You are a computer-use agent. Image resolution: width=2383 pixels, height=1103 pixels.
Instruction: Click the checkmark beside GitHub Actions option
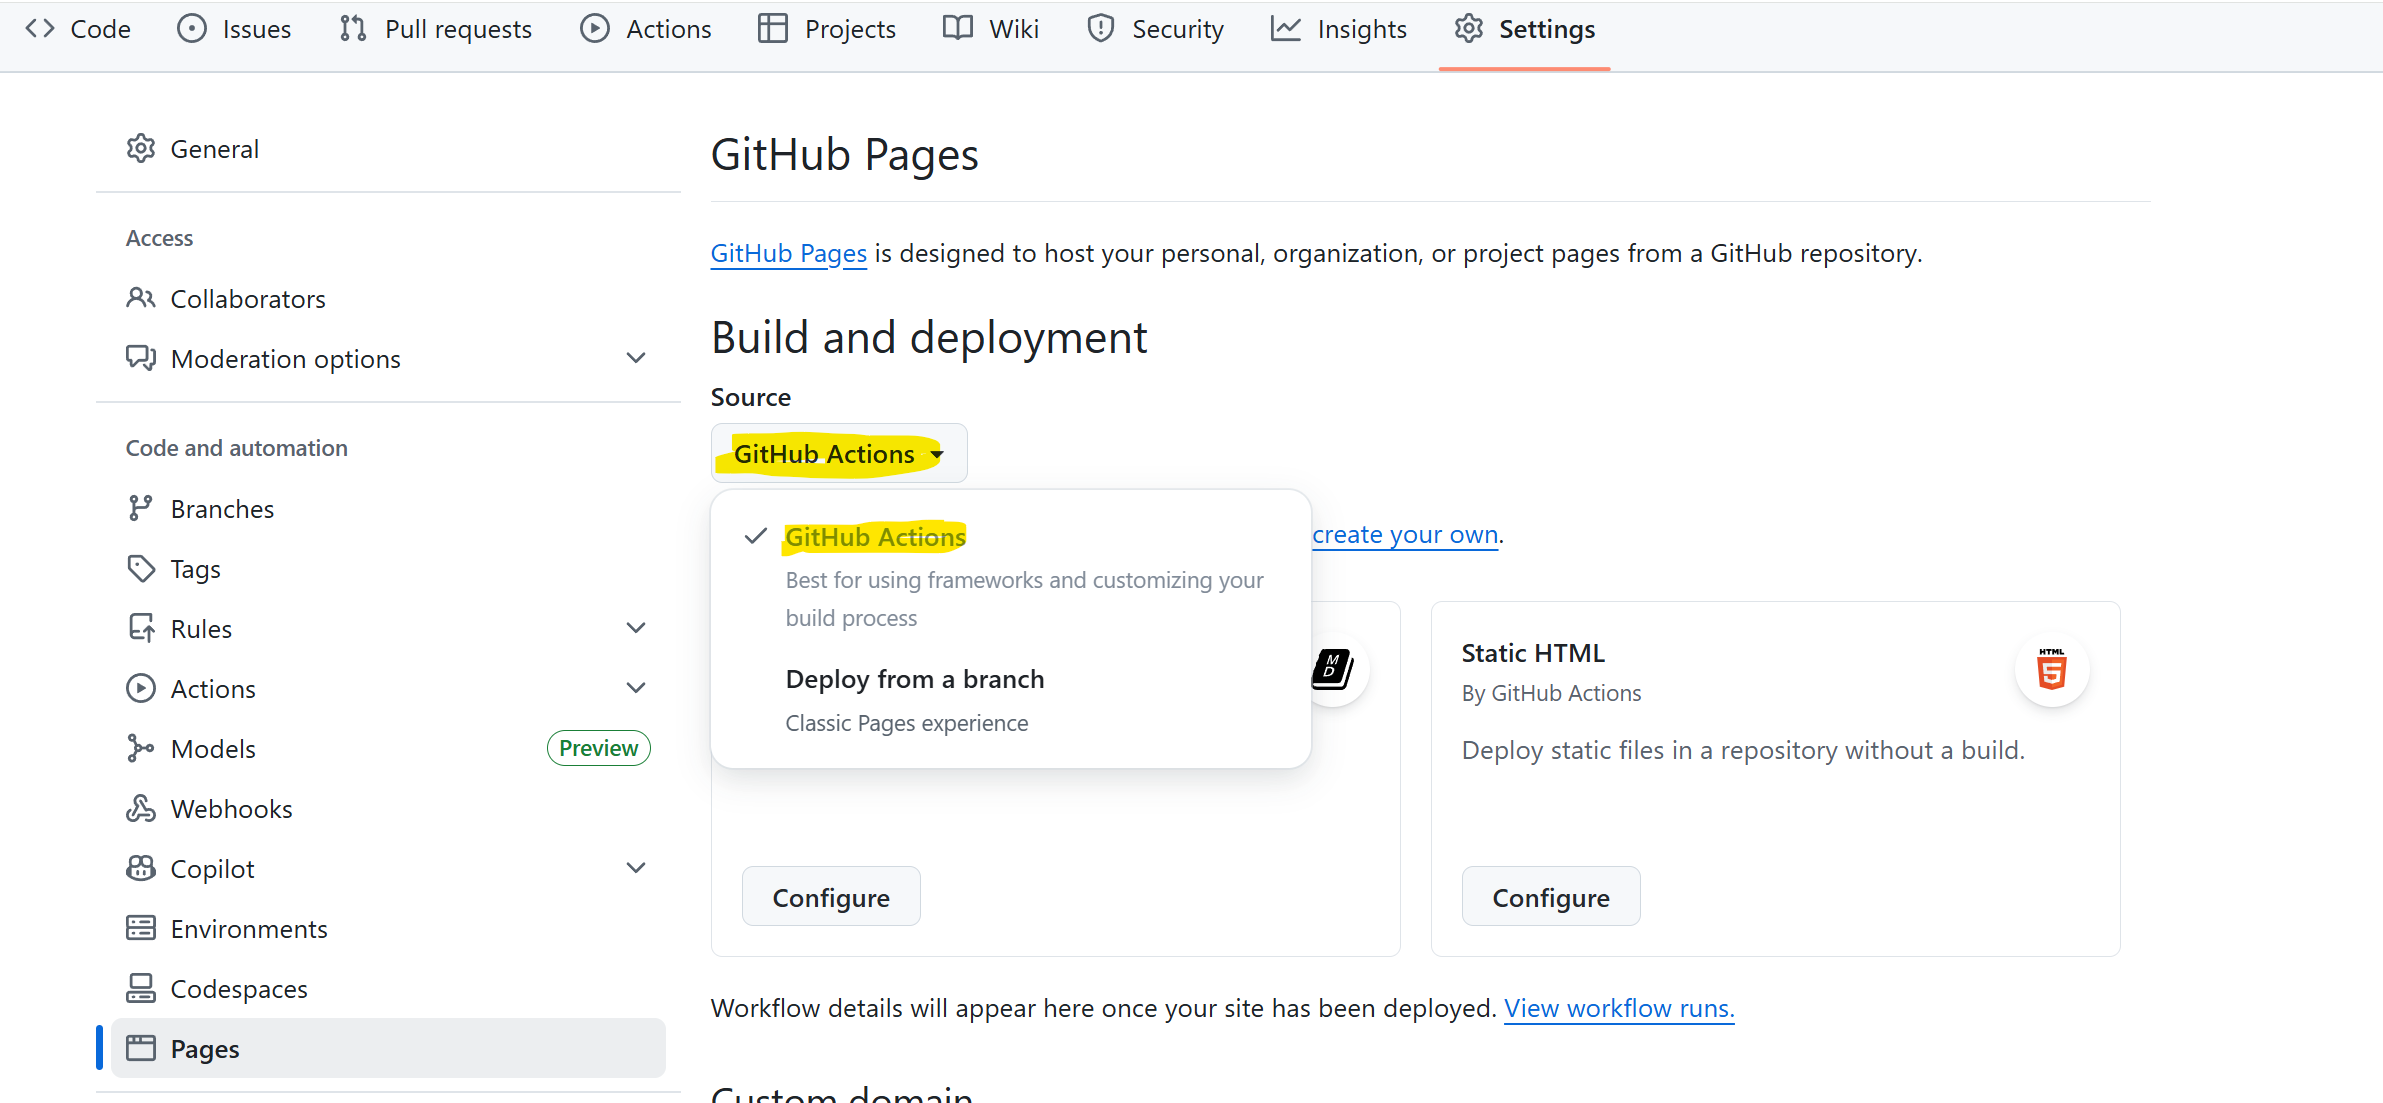tap(756, 536)
